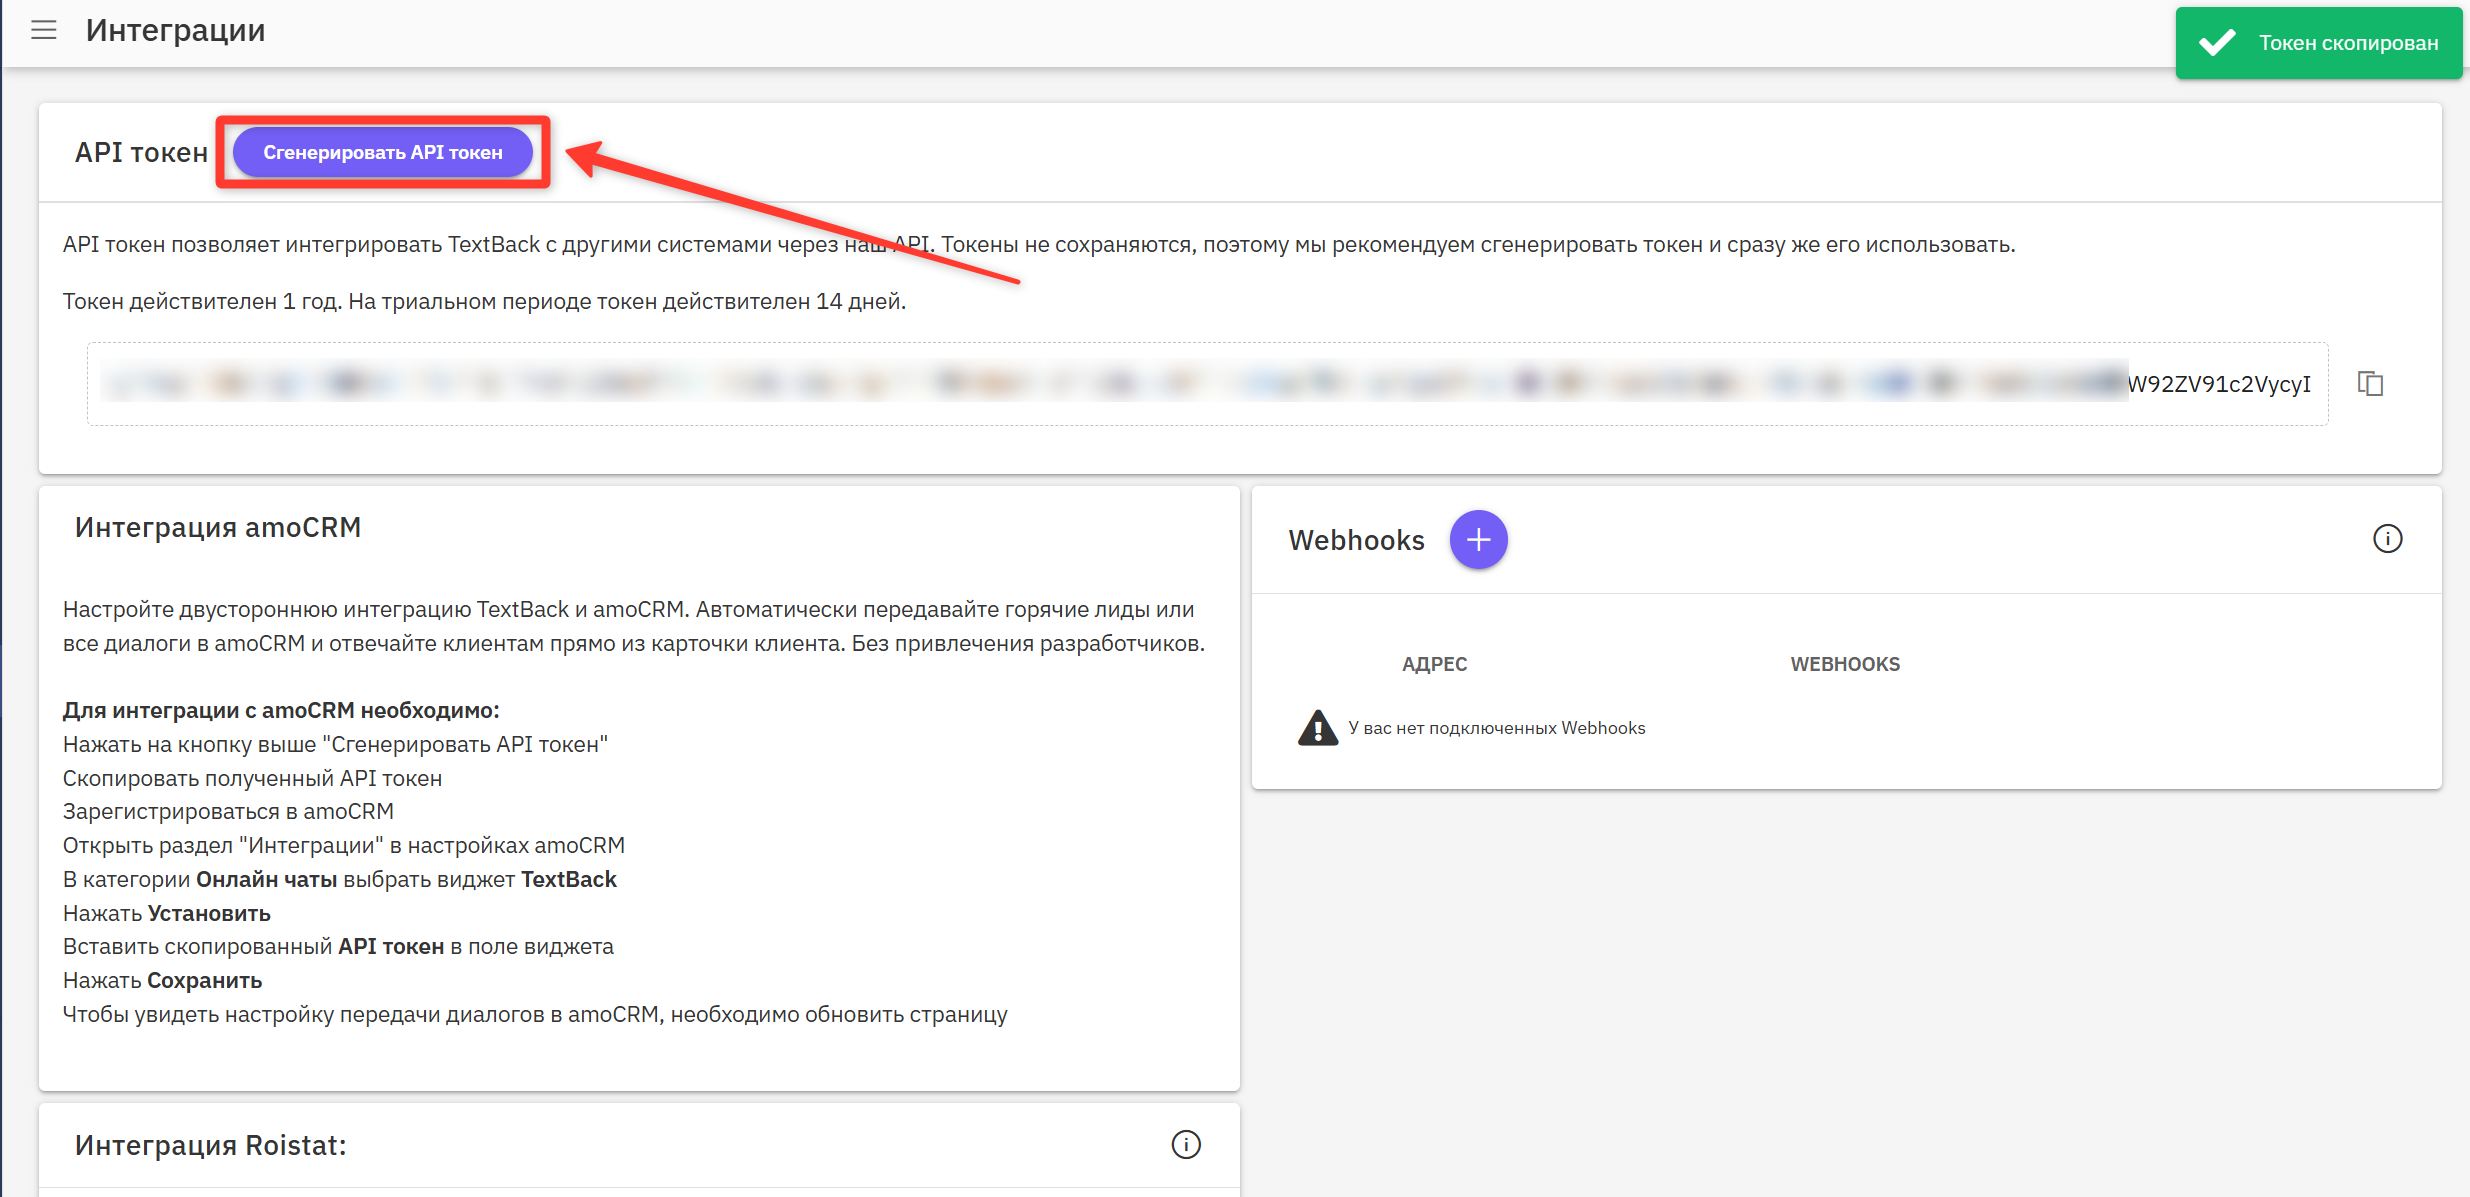The image size is (2470, 1197).
Task: Click the "Webhooks" panel title
Action: [1356, 540]
